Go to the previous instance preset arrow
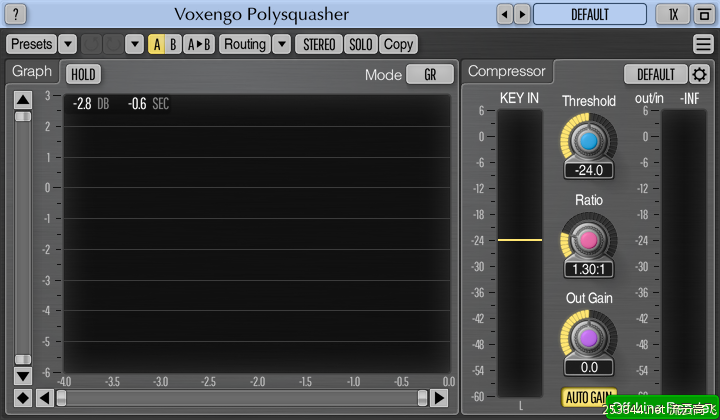Image resolution: width=720 pixels, height=420 pixels. pos(505,14)
